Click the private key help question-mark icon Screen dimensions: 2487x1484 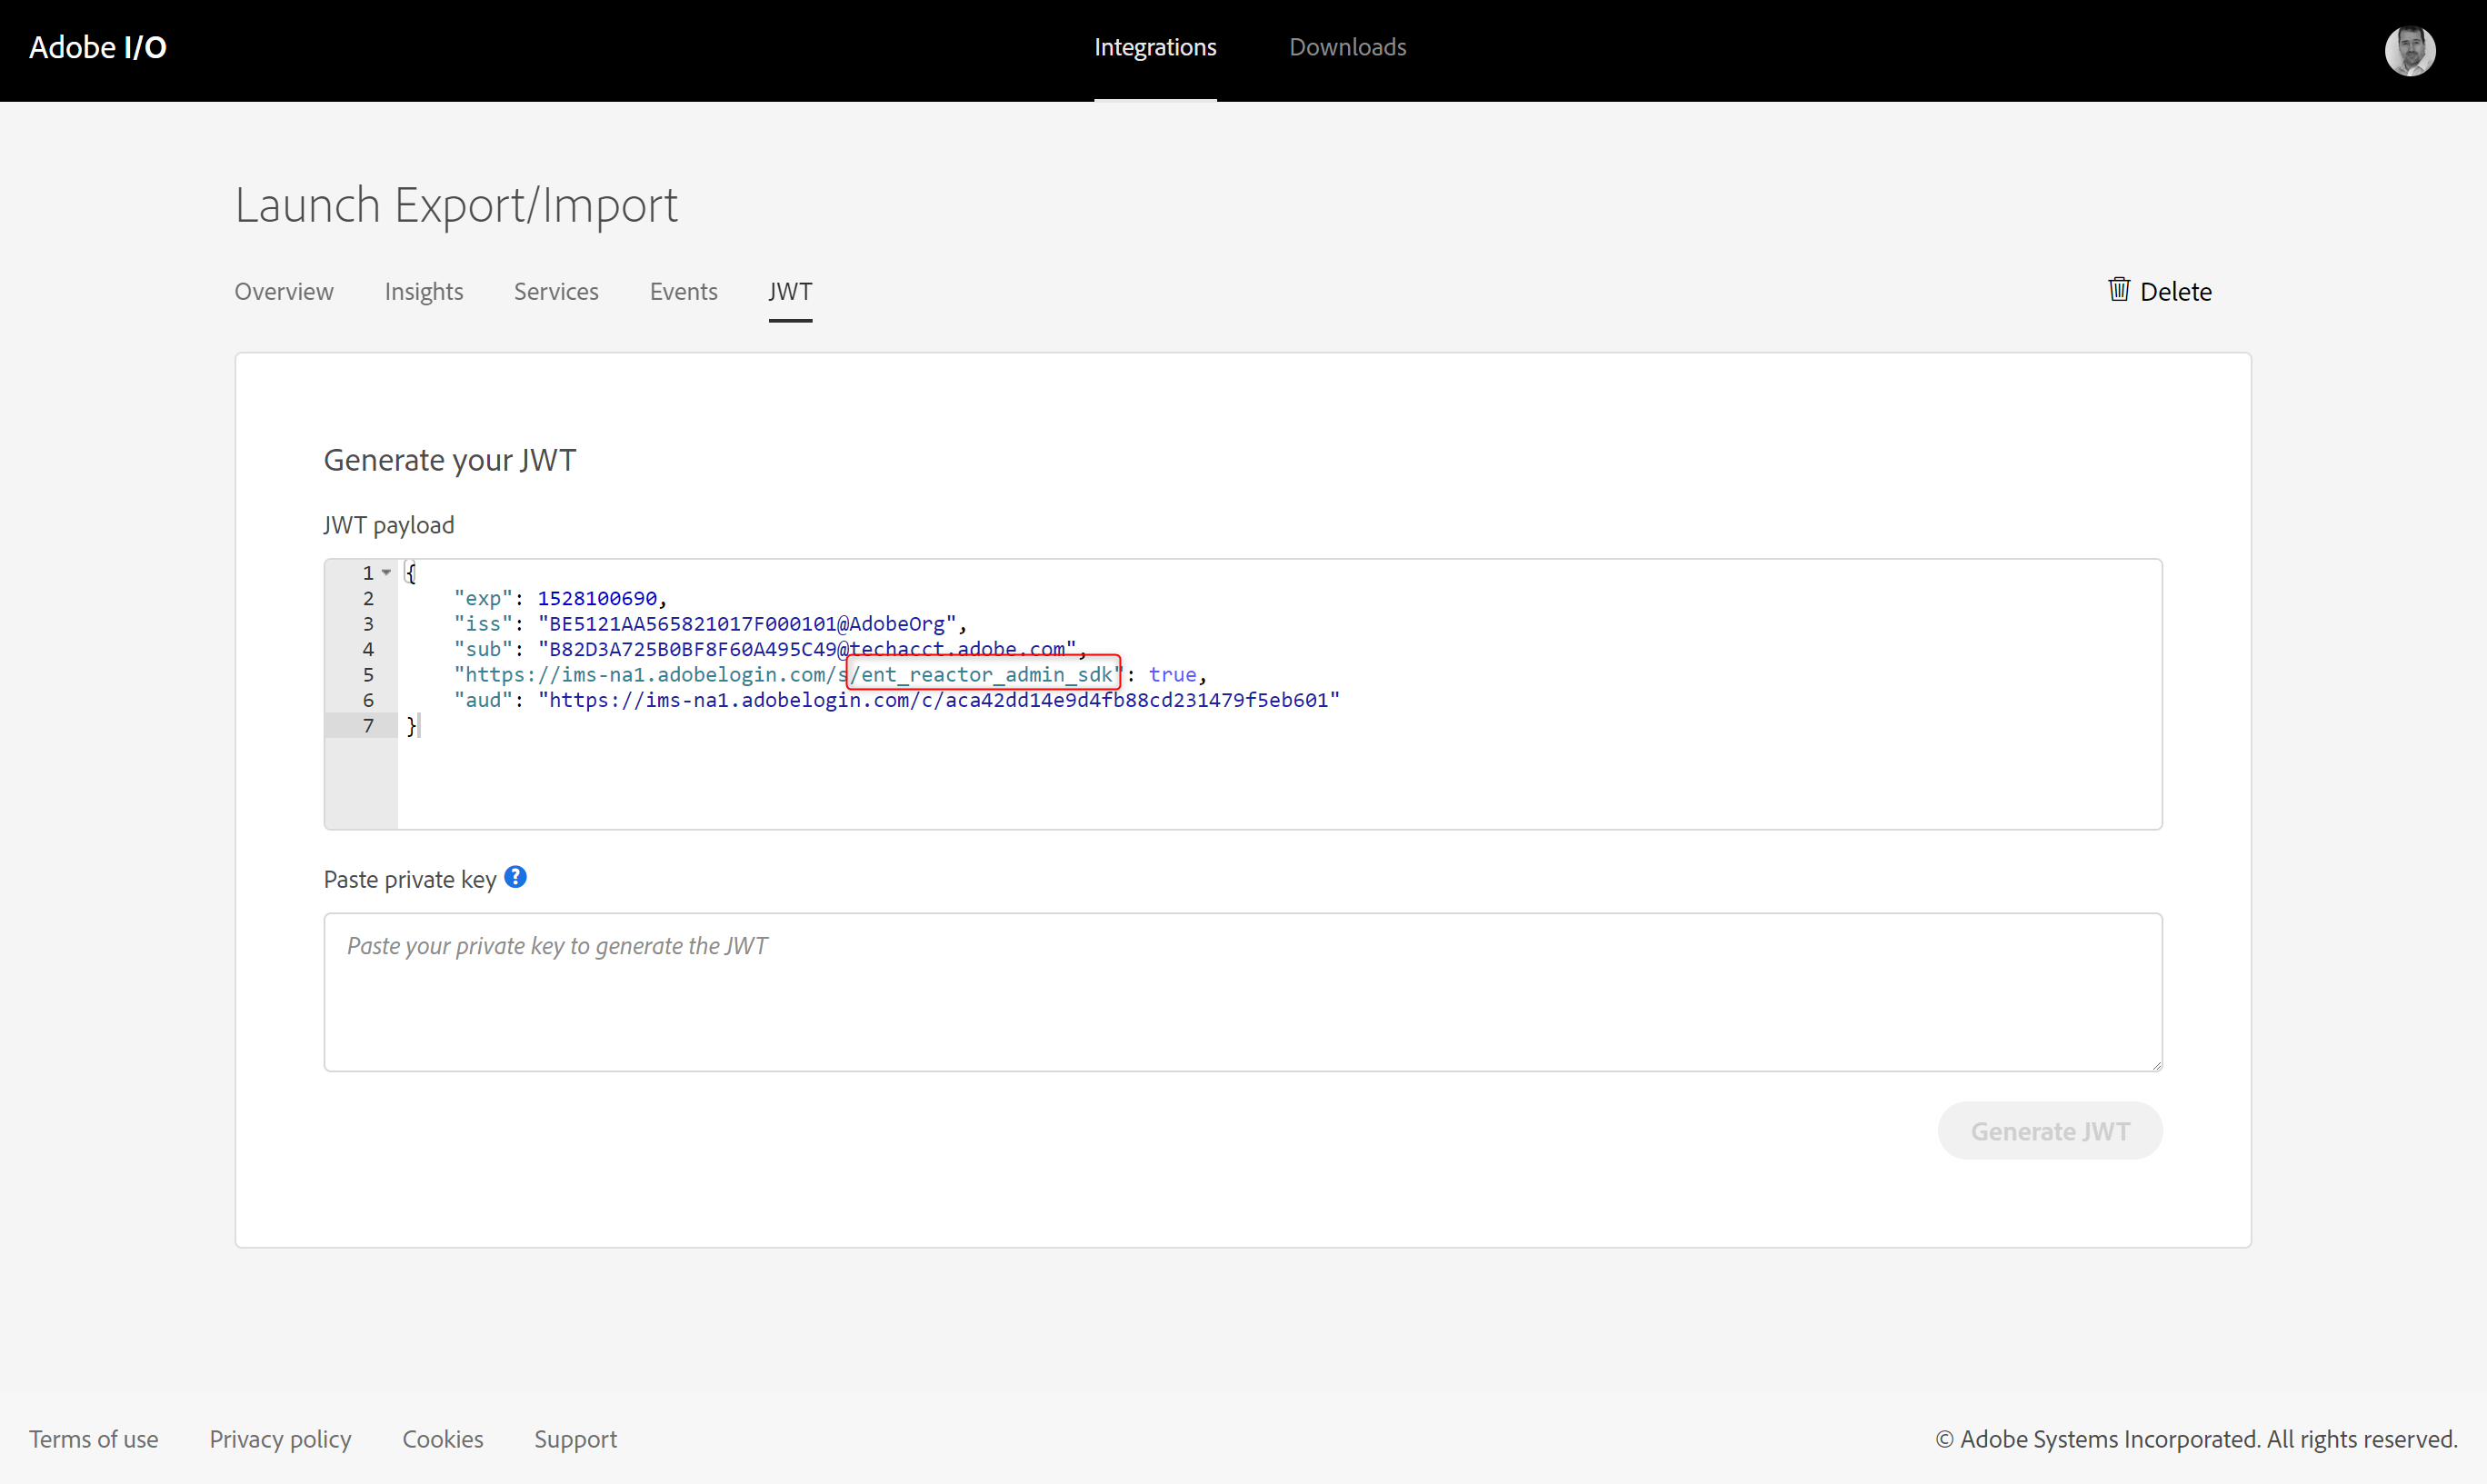tap(515, 877)
